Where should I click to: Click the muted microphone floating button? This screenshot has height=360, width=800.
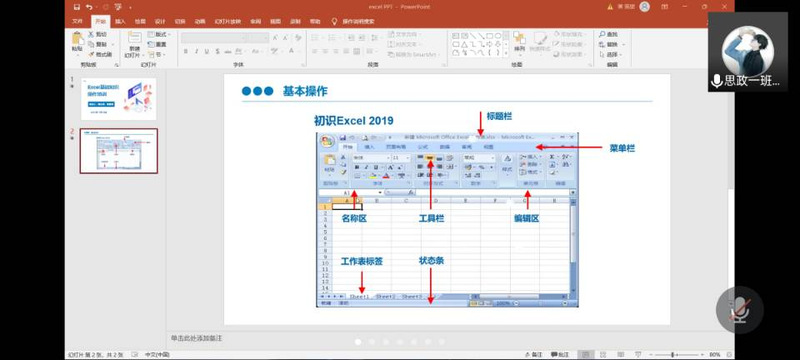[739, 310]
